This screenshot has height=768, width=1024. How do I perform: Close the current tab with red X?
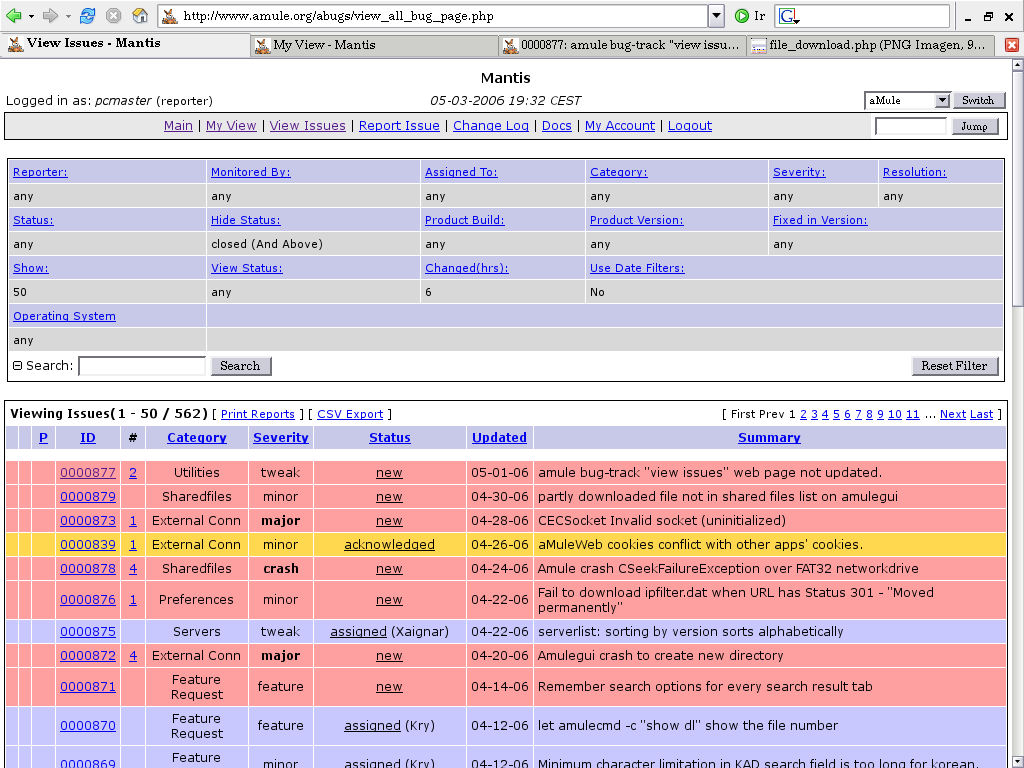click(x=1012, y=45)
